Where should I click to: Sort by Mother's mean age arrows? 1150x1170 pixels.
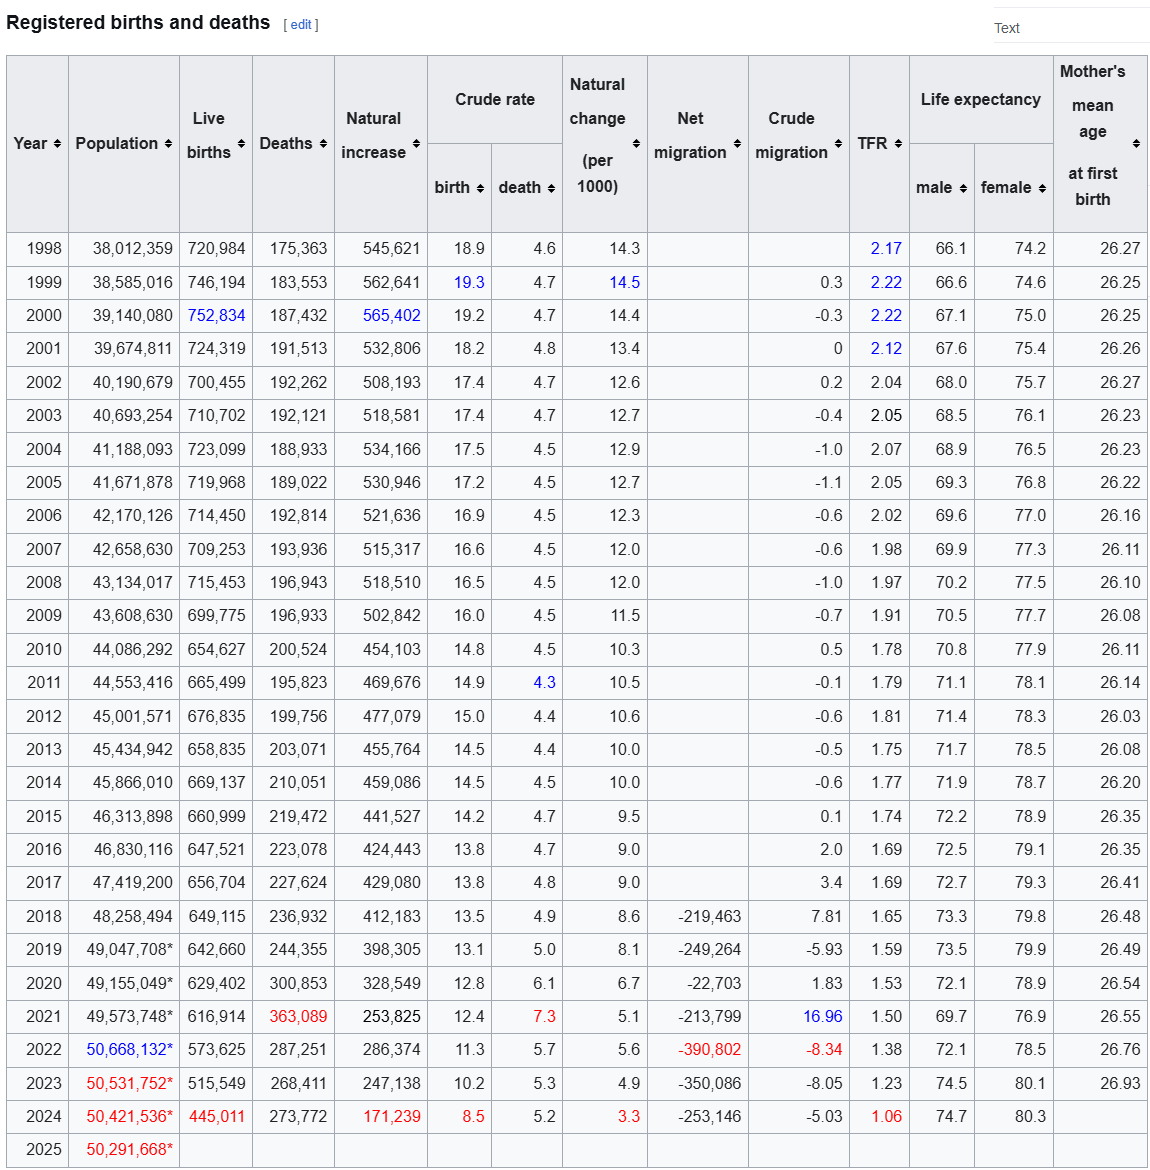[1136, 143]
